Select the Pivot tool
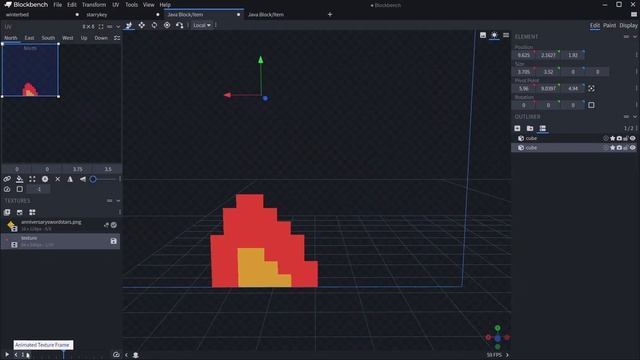Screen dimensions: 640x360 (167, 25)
